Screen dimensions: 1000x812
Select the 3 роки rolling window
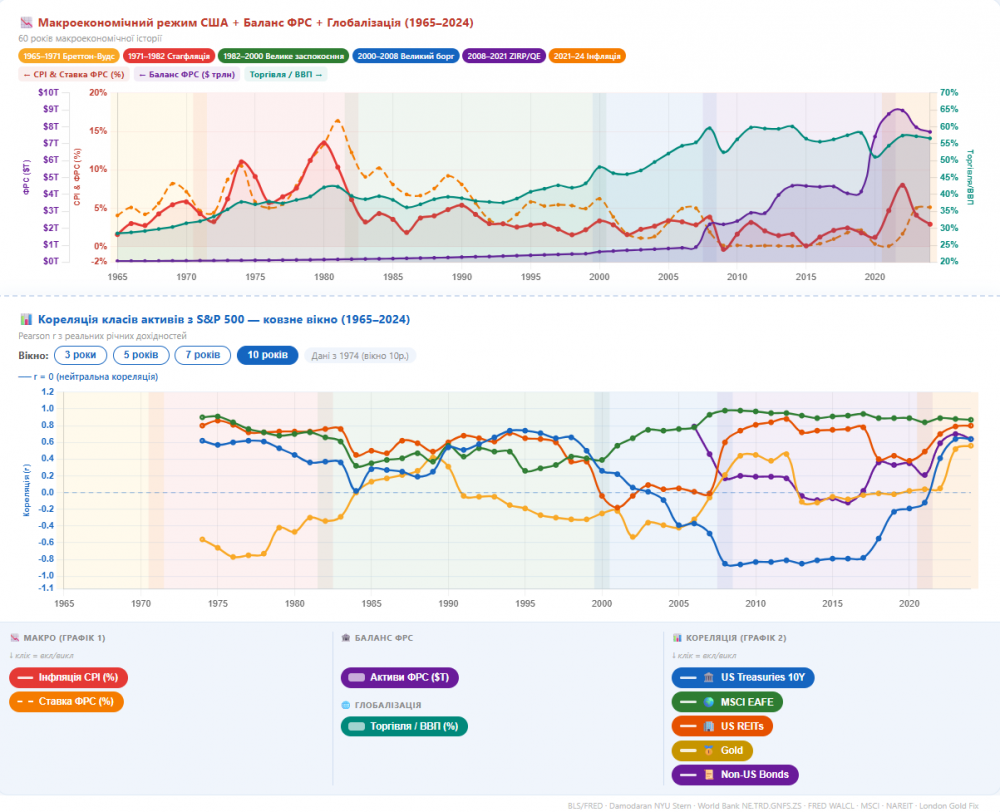point(79,355)
